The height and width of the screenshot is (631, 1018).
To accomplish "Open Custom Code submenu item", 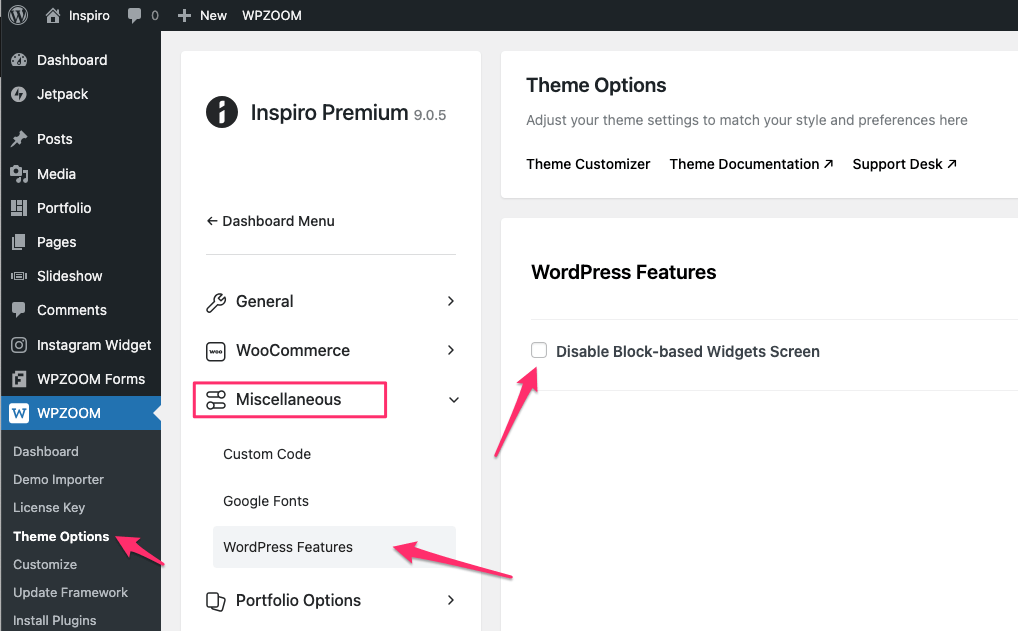I will [x=267, y=454].
